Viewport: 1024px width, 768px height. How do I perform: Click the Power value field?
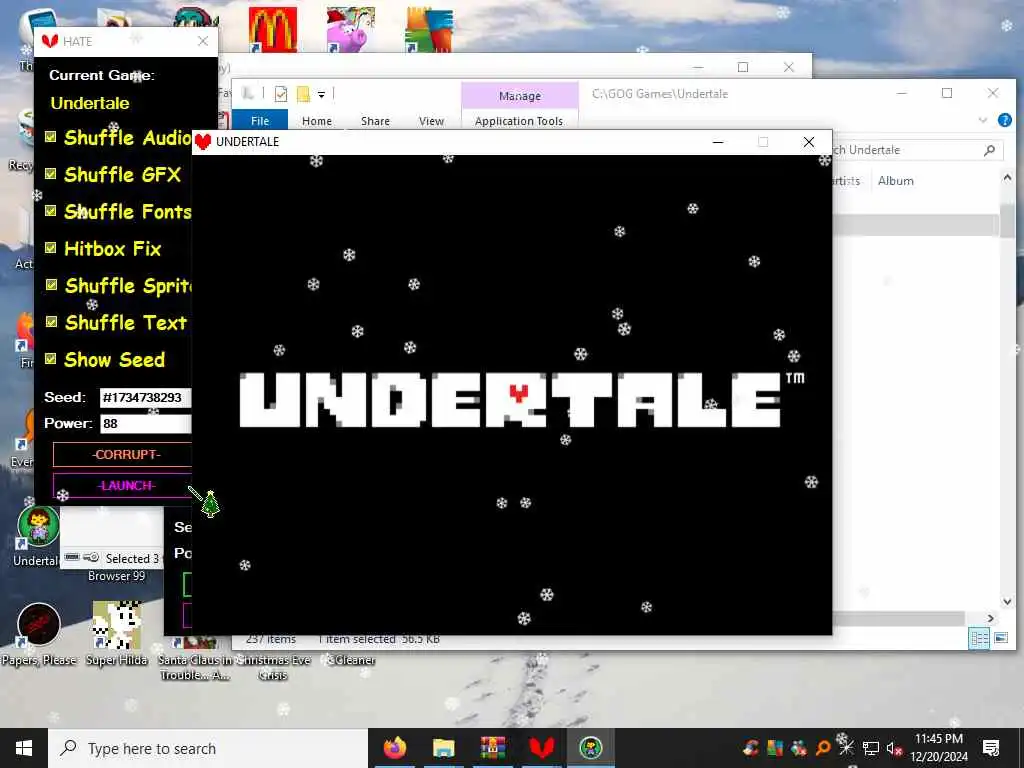[x=146, y=424]
